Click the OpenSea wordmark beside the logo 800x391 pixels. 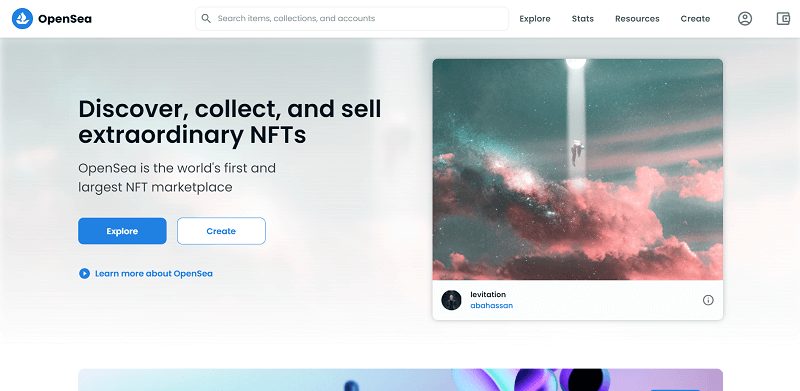65,19
